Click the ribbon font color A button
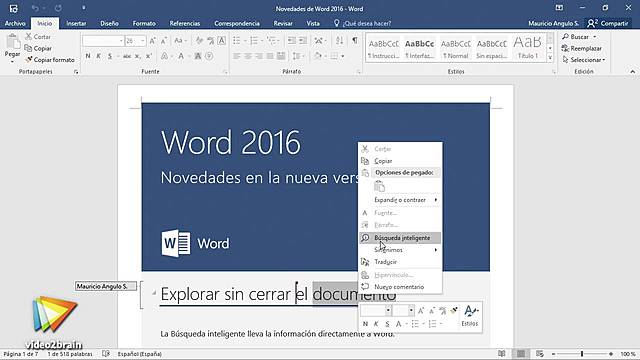This screenshot has width=640, height=360. [181, 56]
